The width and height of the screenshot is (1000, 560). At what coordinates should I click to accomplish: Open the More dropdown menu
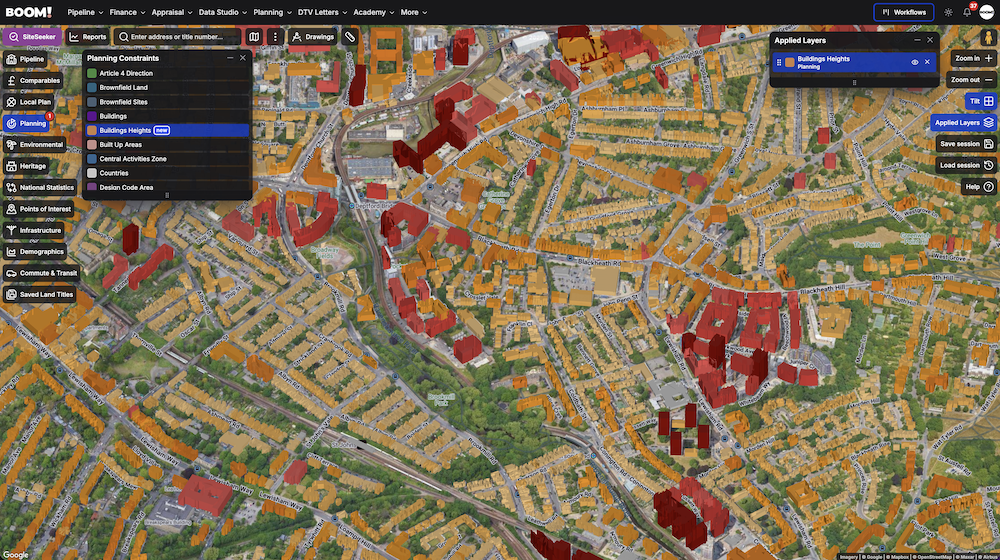point(414,12)
